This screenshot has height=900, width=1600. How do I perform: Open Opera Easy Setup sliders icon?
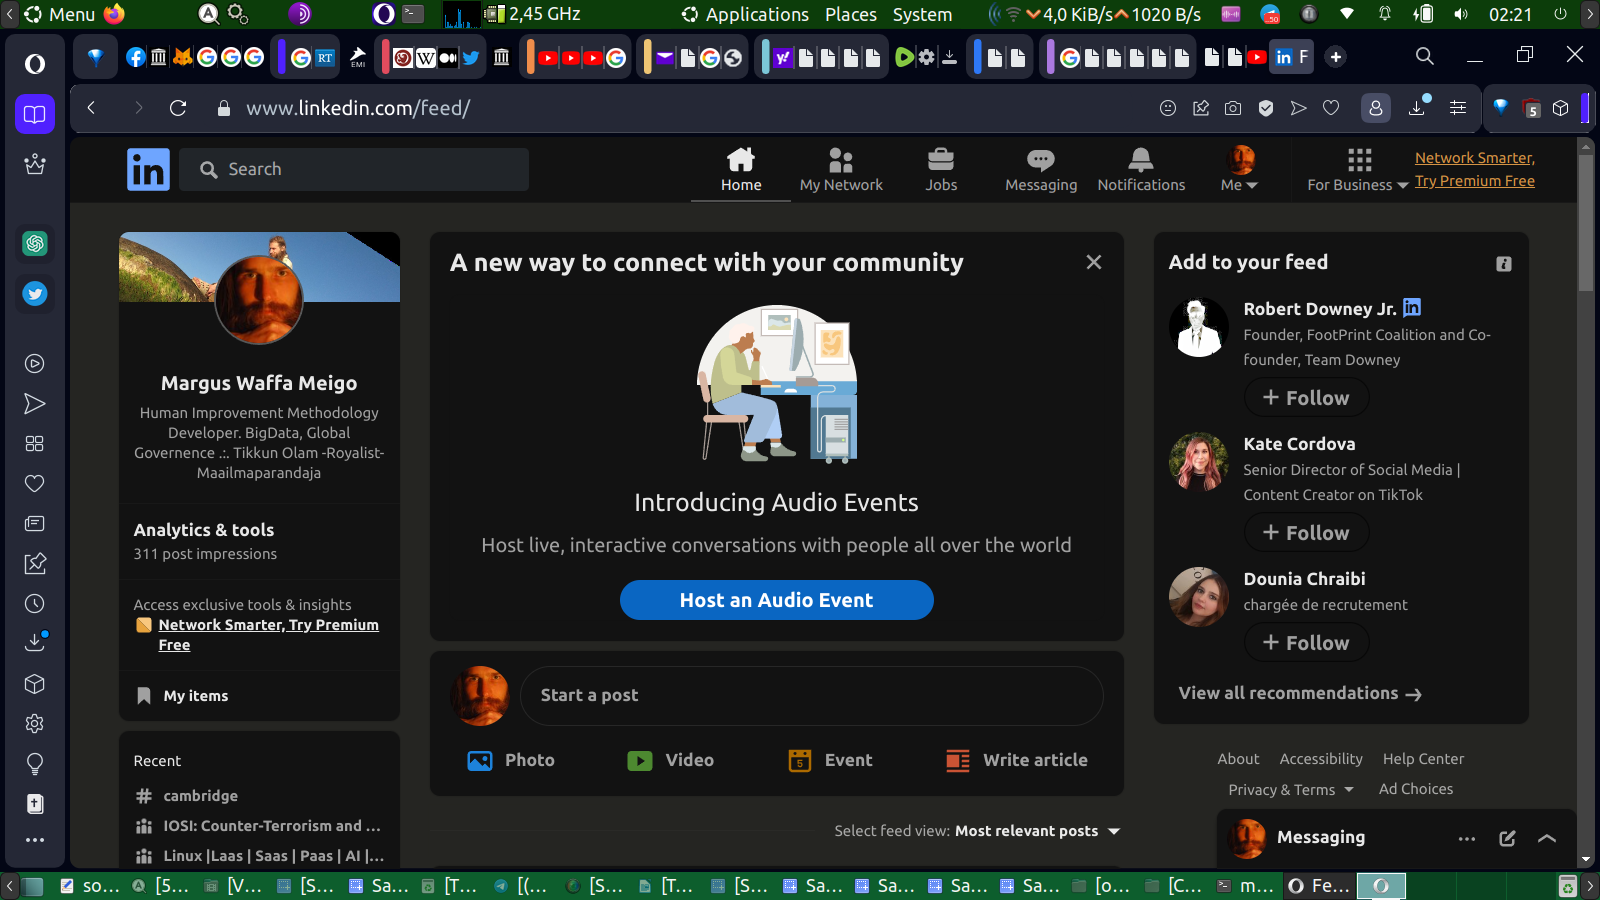pos(1458,108)
